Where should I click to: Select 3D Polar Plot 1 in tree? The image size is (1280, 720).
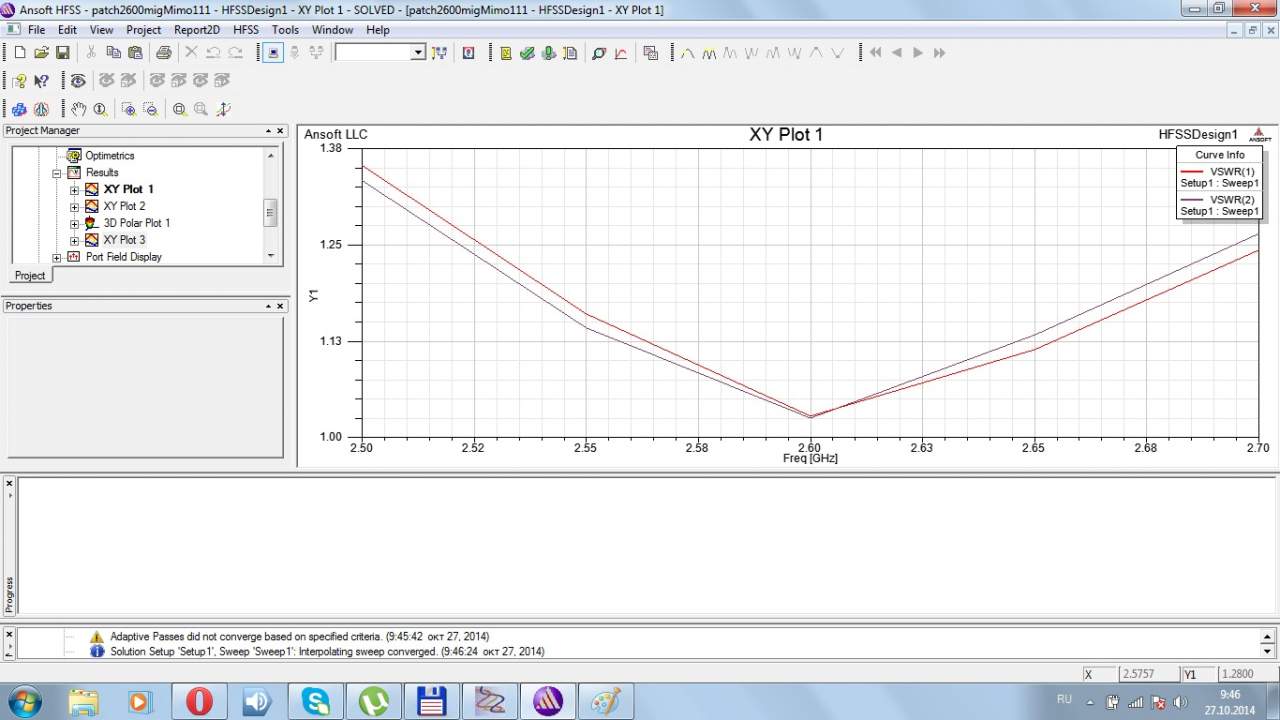(135, 223)
